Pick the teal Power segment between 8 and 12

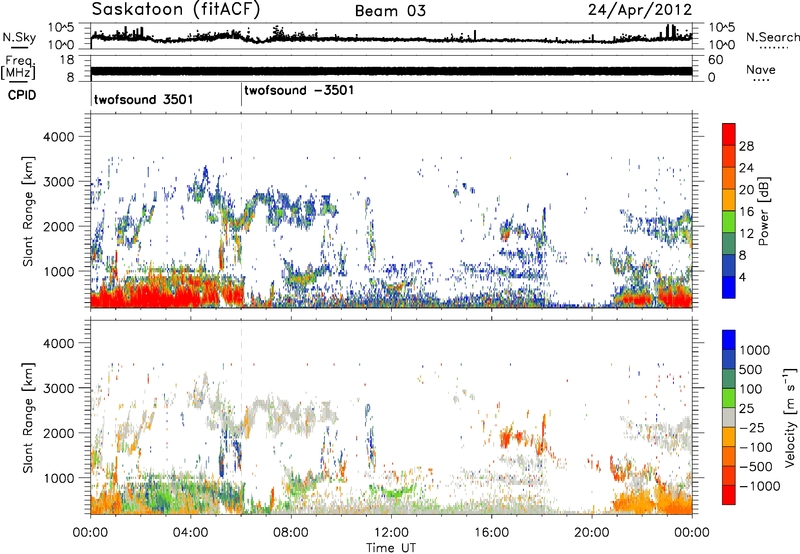[x=729, y=244]
